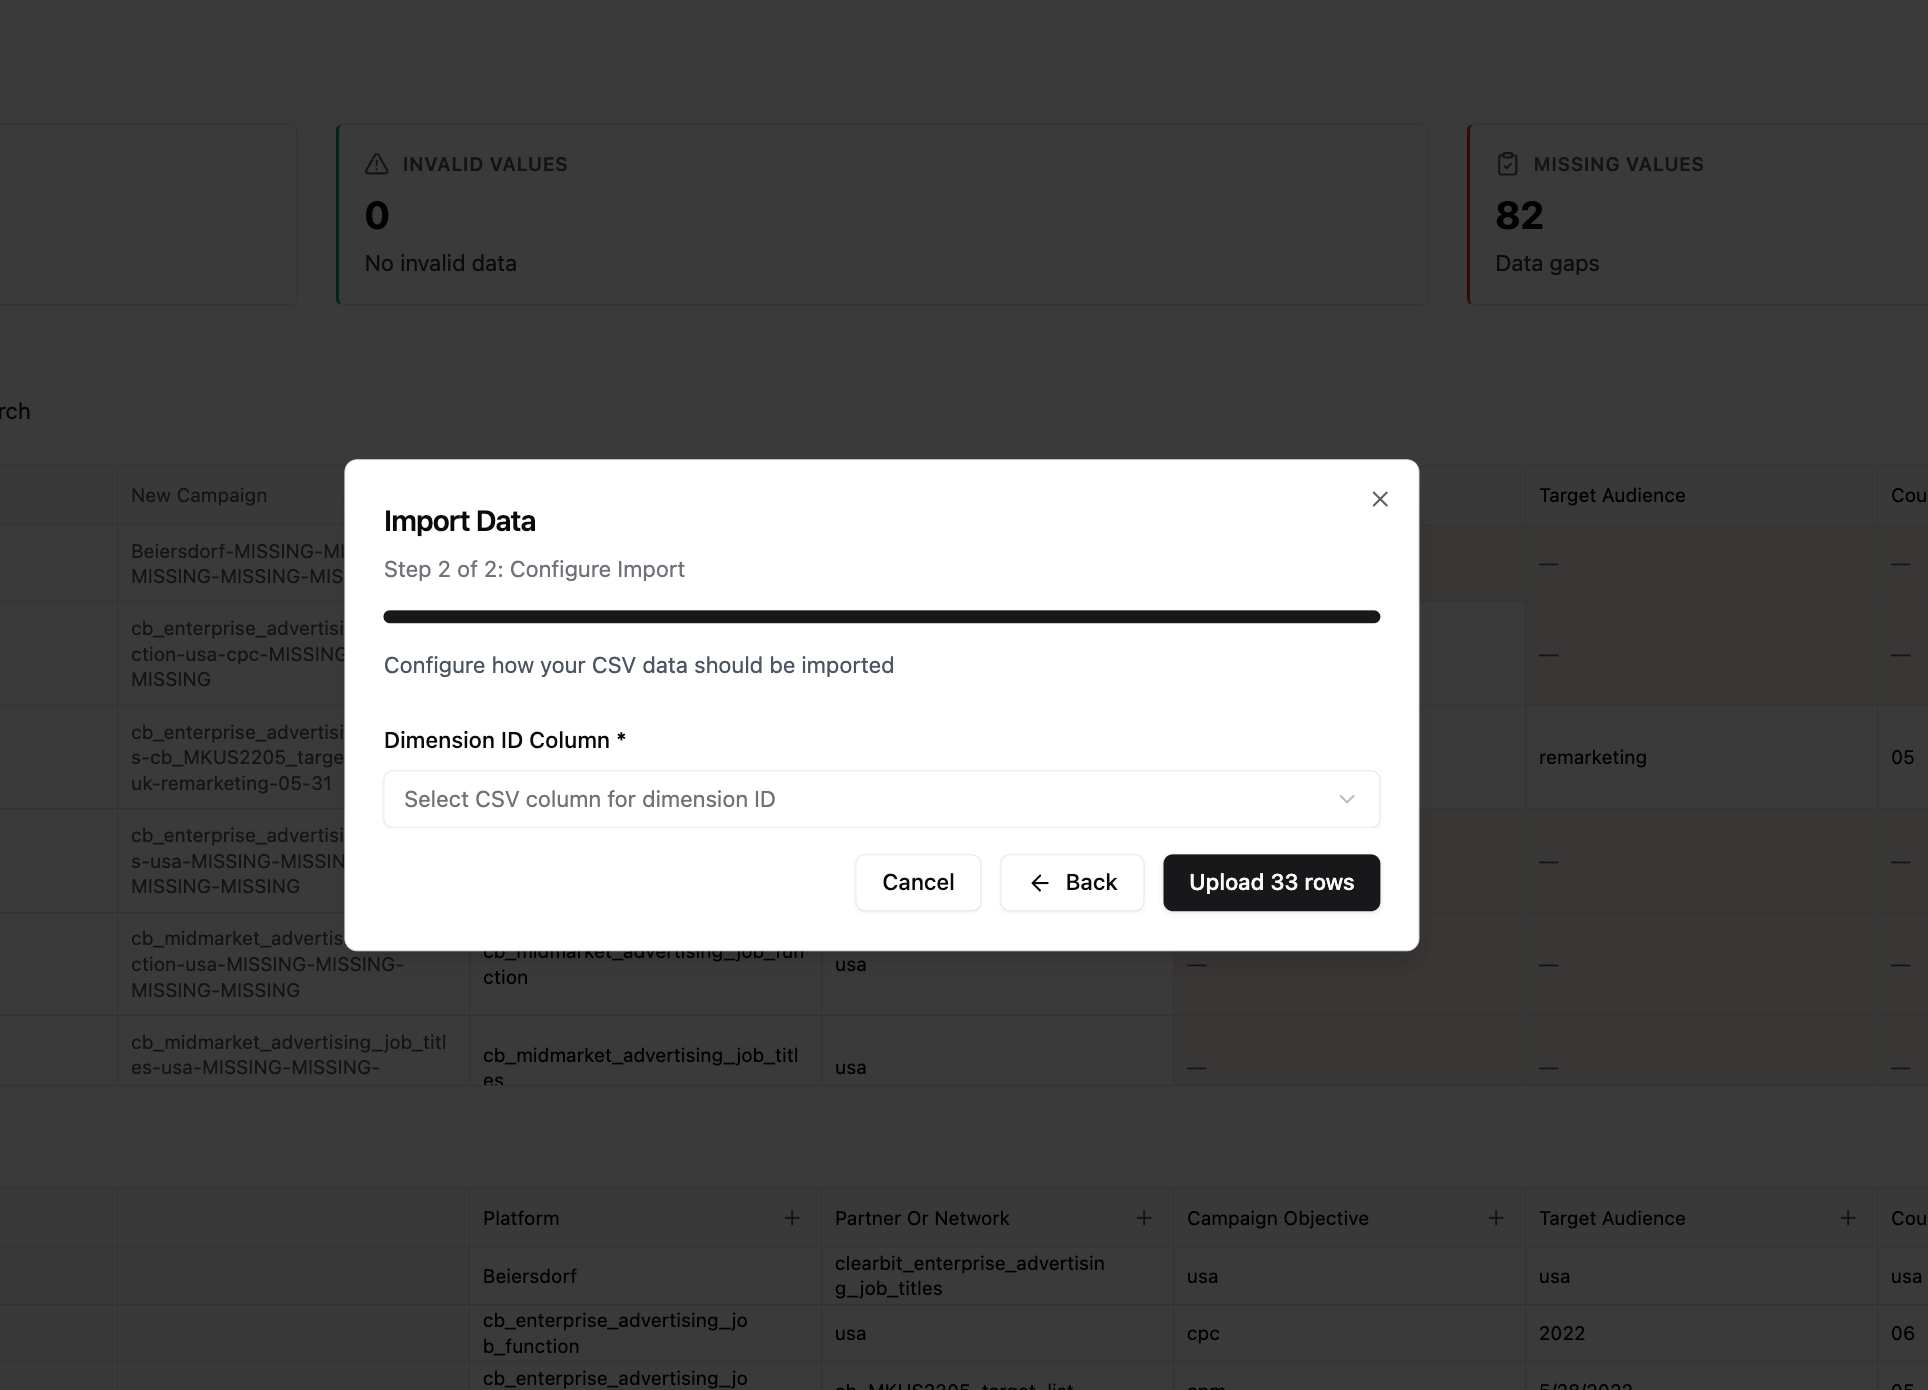Click the Platform column header
This screenshot has height=1390, width=1928.
point(521,1218)
